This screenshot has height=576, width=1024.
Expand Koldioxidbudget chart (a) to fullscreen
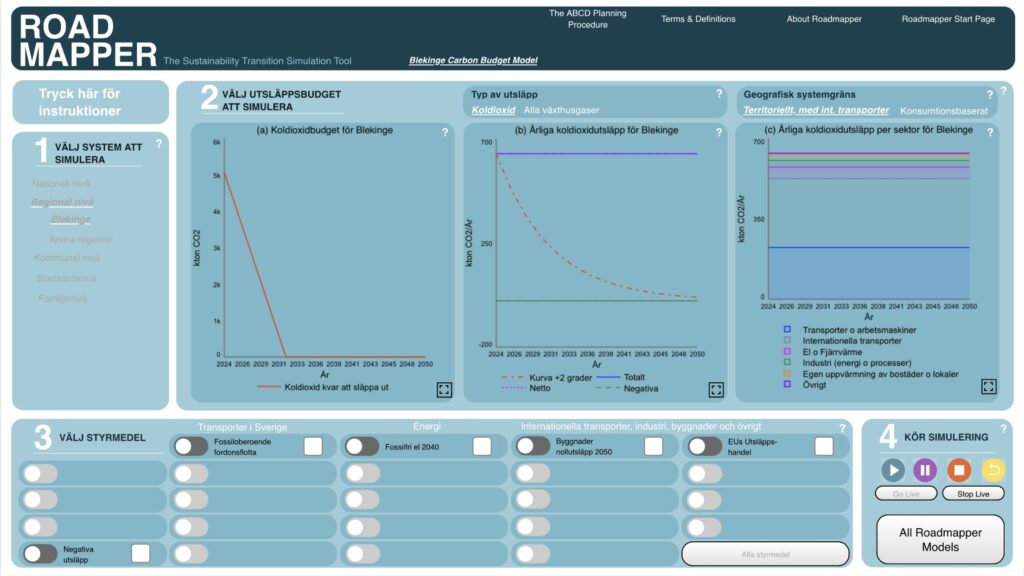pyautogui.click(x=444, y=390)
